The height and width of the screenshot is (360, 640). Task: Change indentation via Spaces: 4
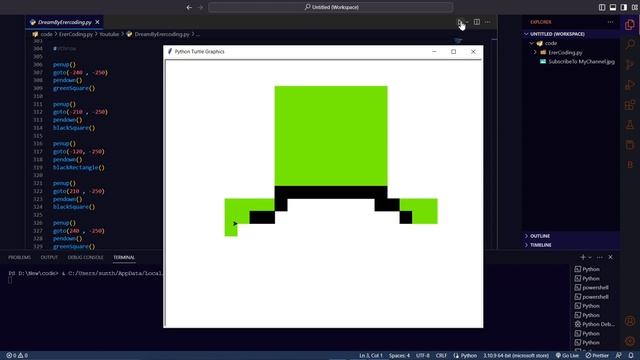pyautogui.click(x=399, y=356)
